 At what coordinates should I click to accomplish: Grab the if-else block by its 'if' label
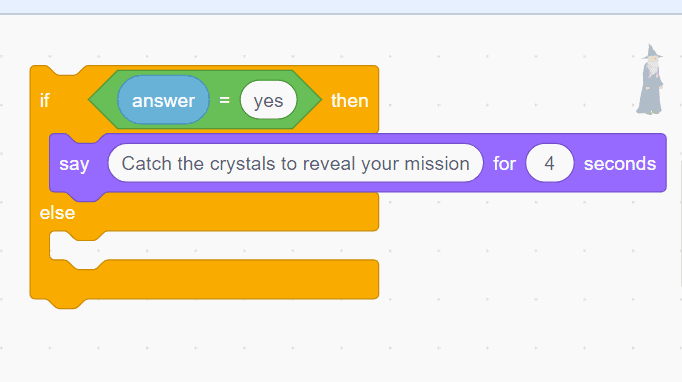pos(44,101)
